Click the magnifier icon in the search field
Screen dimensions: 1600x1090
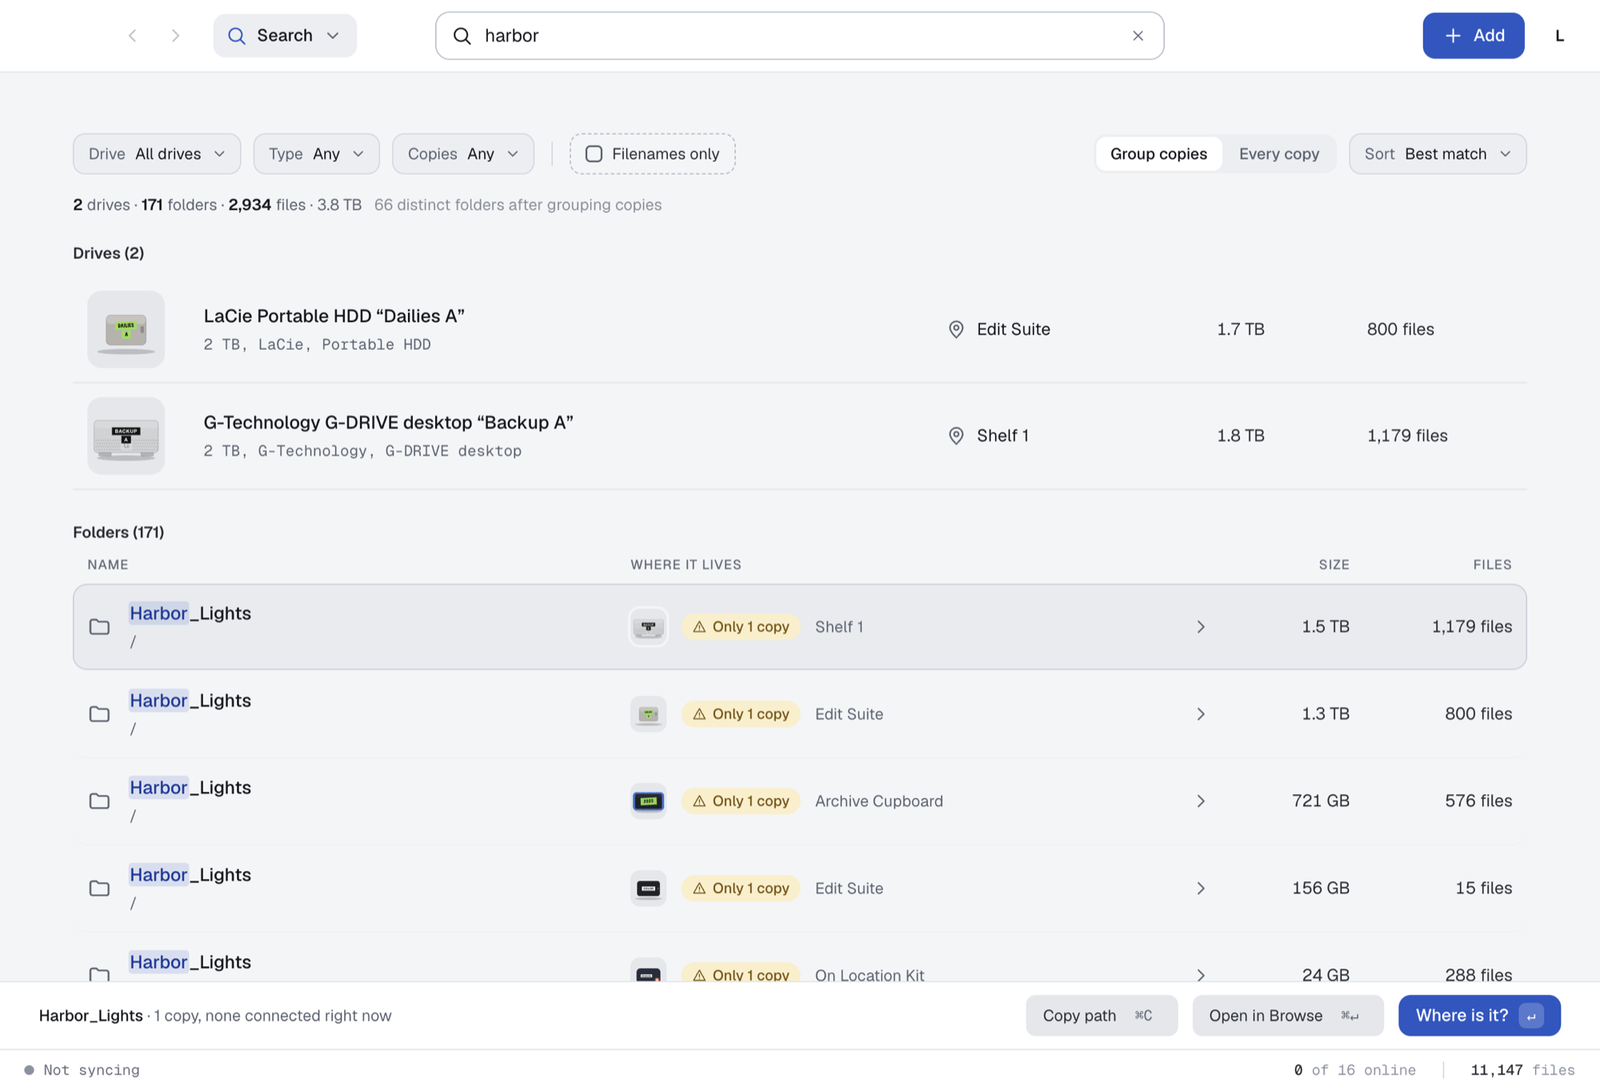point(462,36)
